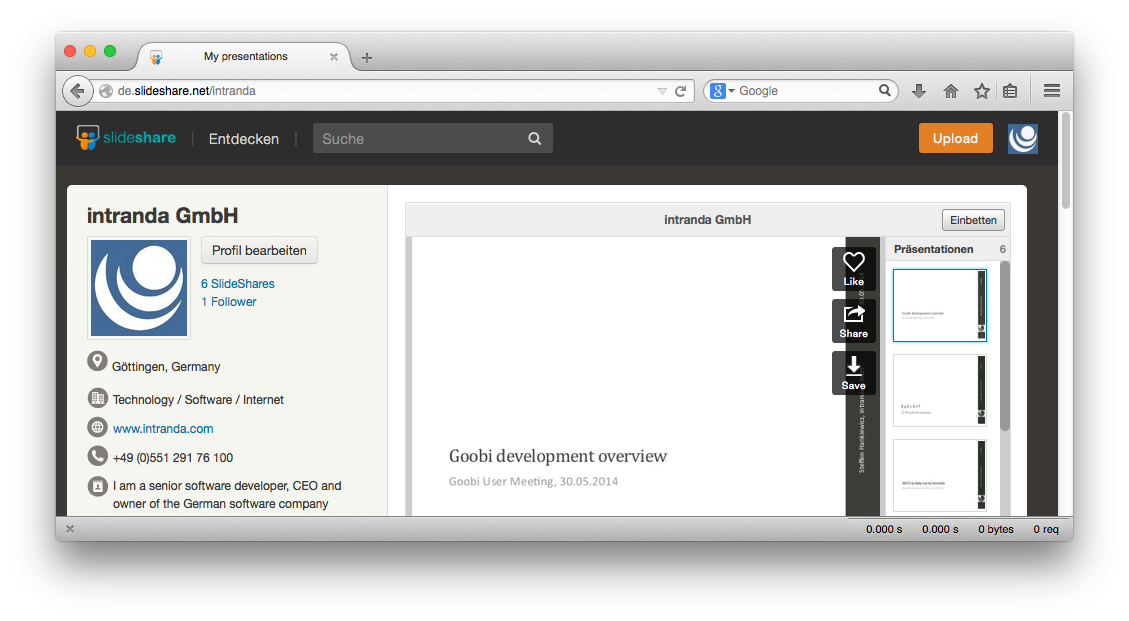
Task: Click the globe website icon
Action: [x=97, y=426]
